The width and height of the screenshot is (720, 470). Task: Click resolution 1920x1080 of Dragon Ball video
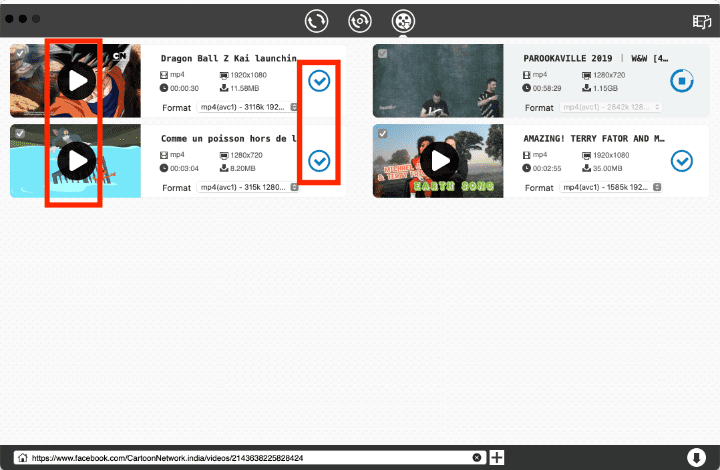(x=248, y=75)
